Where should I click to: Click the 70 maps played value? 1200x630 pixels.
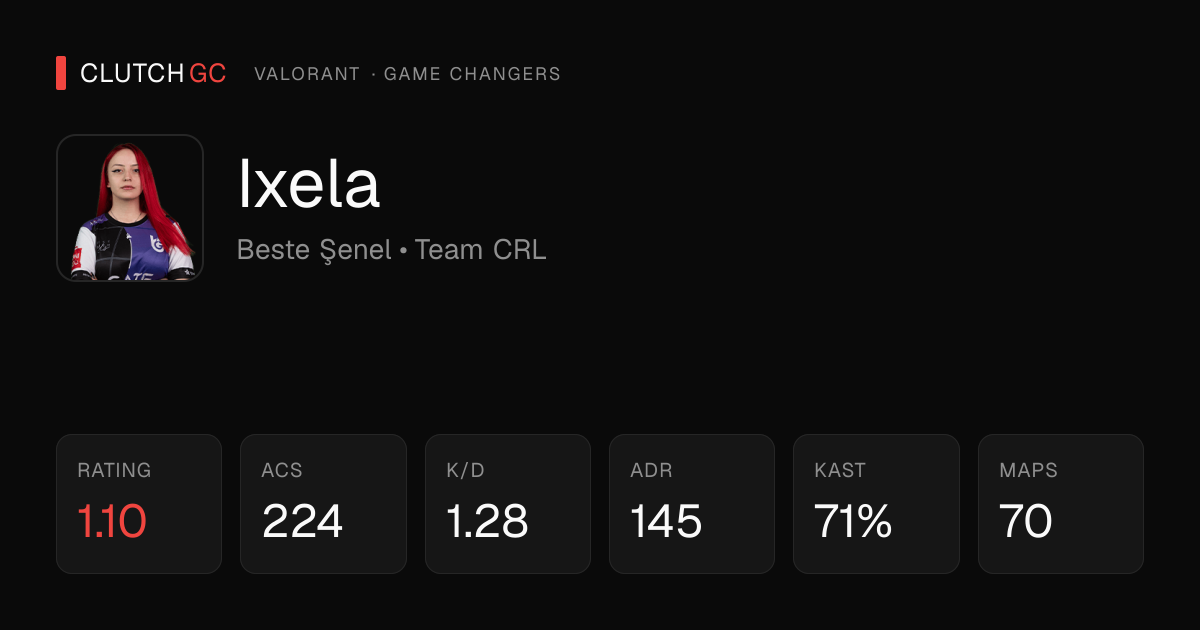pyautogui.click(x=1026, y=521)
